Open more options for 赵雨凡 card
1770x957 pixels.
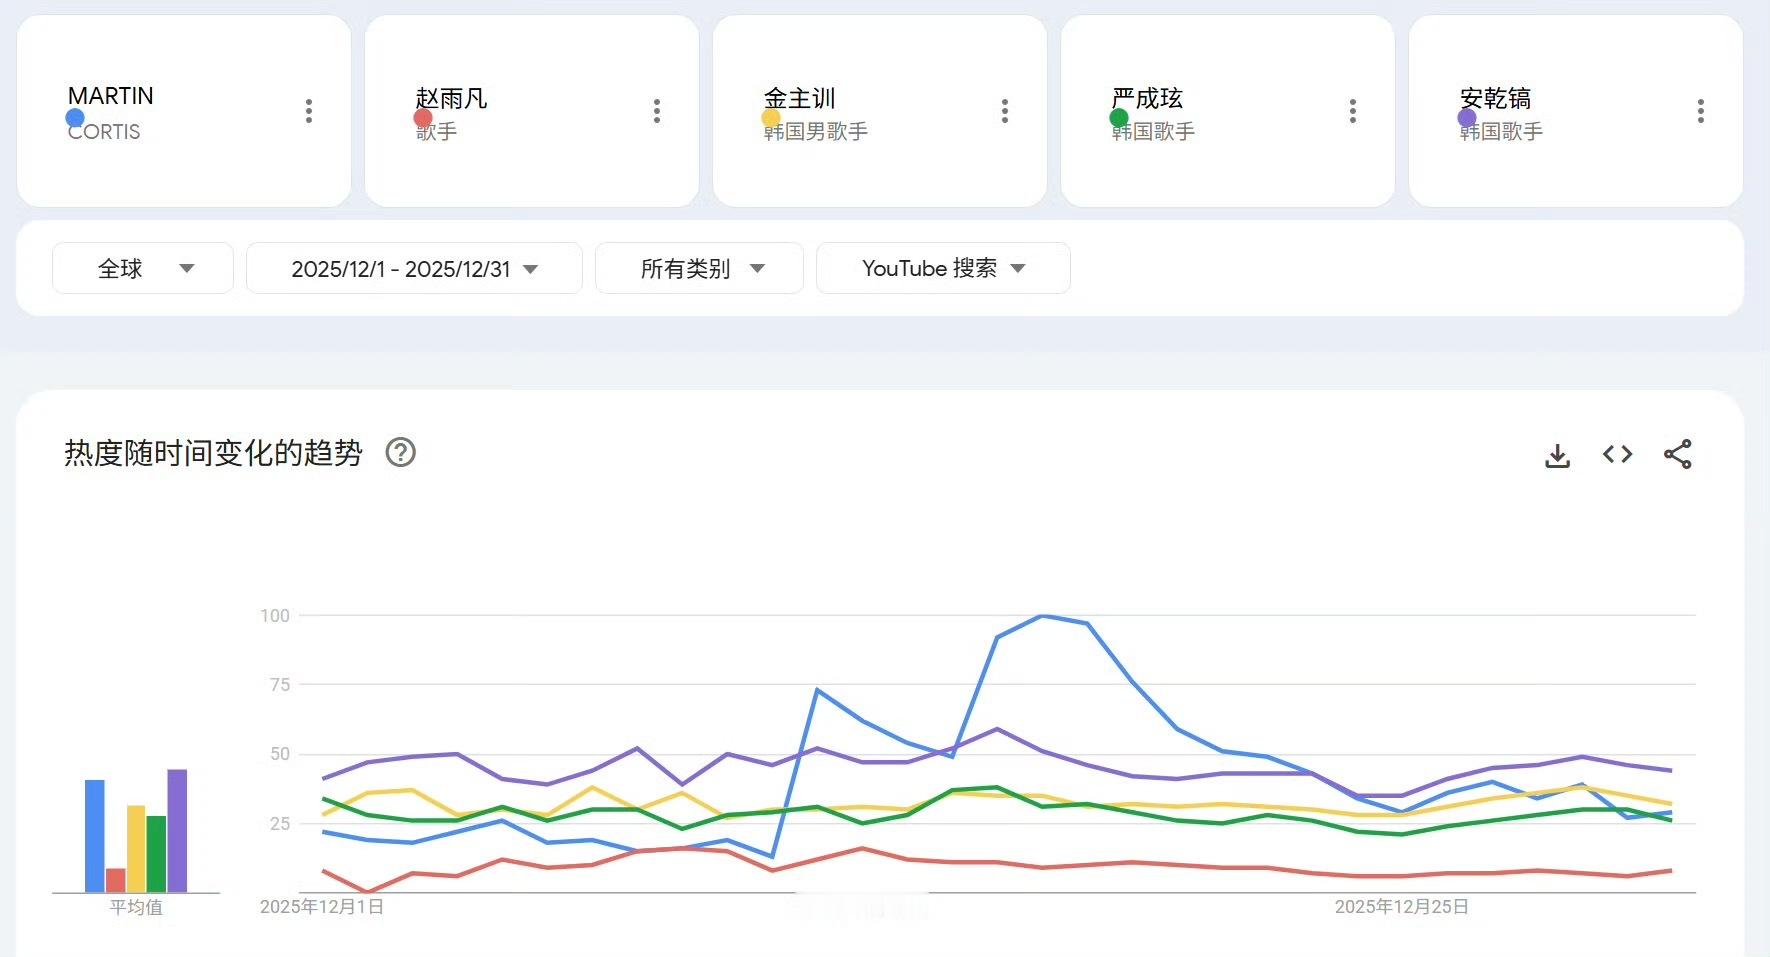tap(657, 111)
